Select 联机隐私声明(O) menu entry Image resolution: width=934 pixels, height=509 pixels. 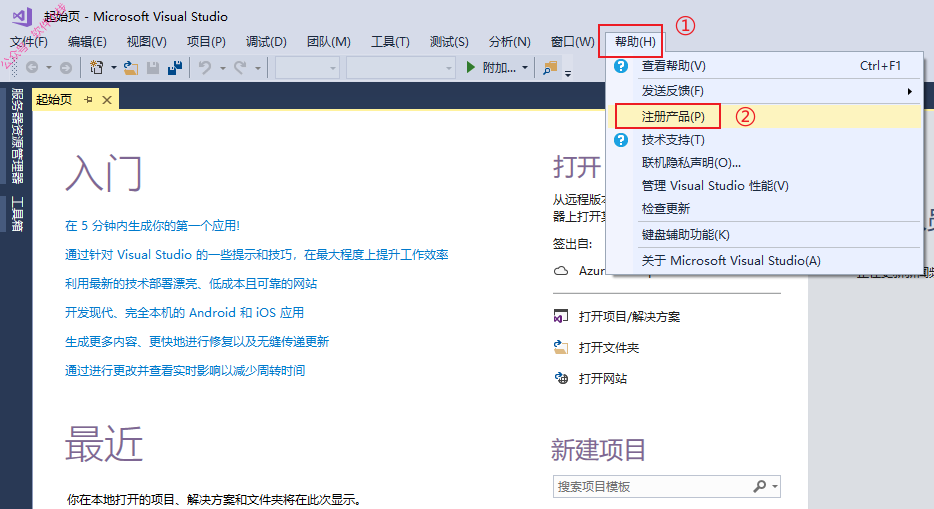click(x=765, y=163)
